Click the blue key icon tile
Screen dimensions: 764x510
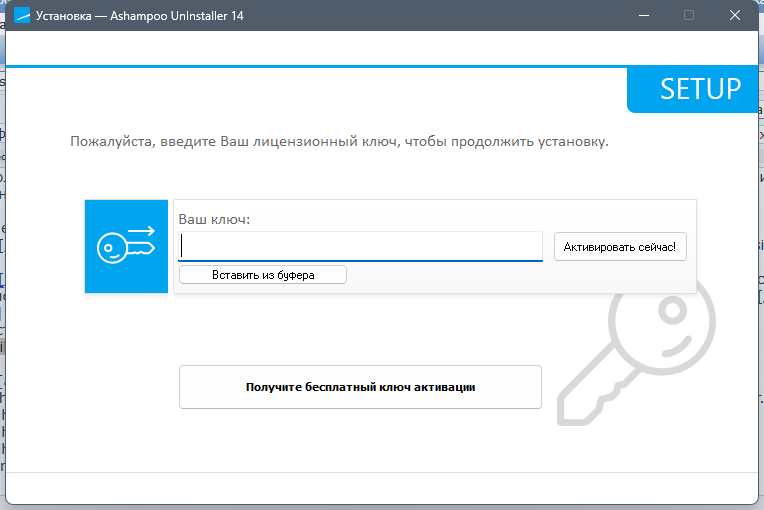tap(126, 246)
